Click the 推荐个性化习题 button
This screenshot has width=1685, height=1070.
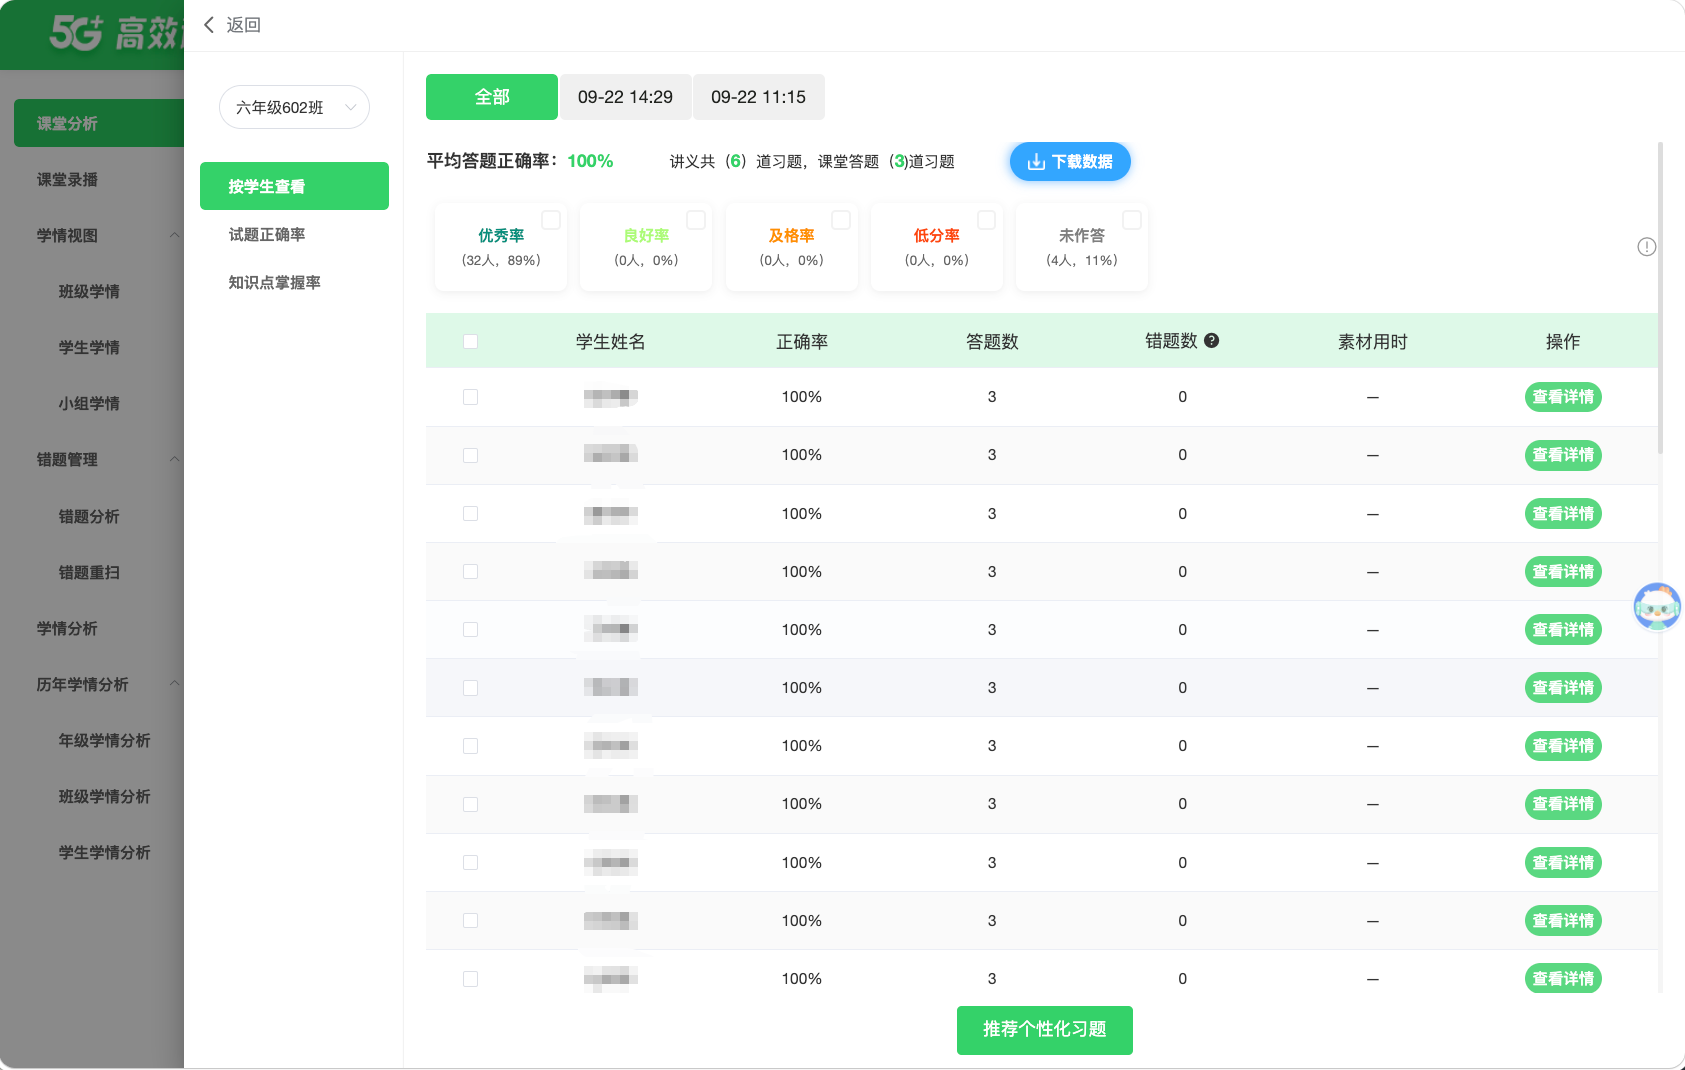pos(1045,1030)
